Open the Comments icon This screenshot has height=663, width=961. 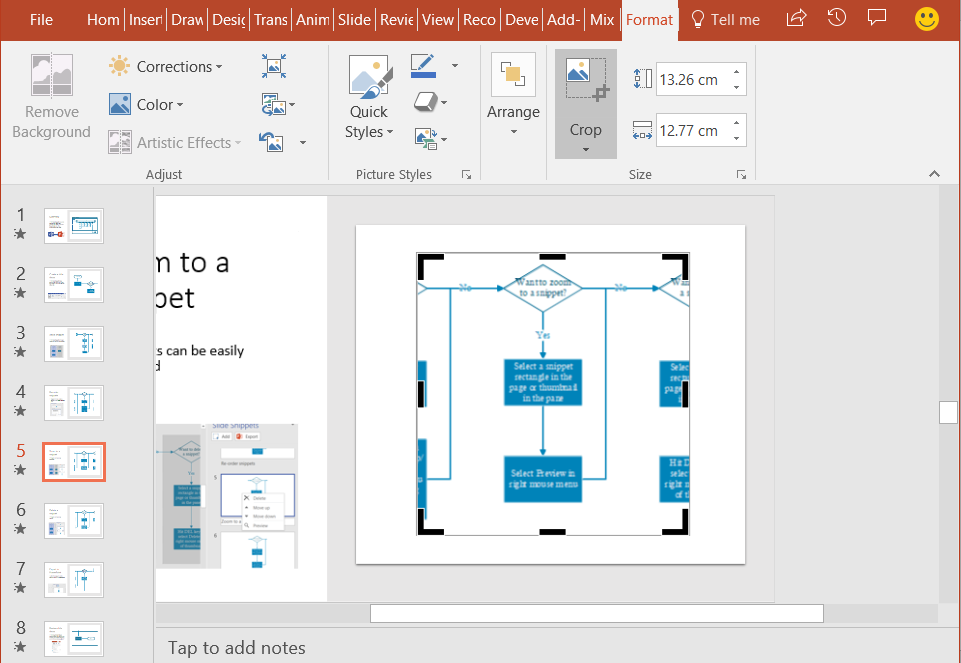tap(877, 18)
